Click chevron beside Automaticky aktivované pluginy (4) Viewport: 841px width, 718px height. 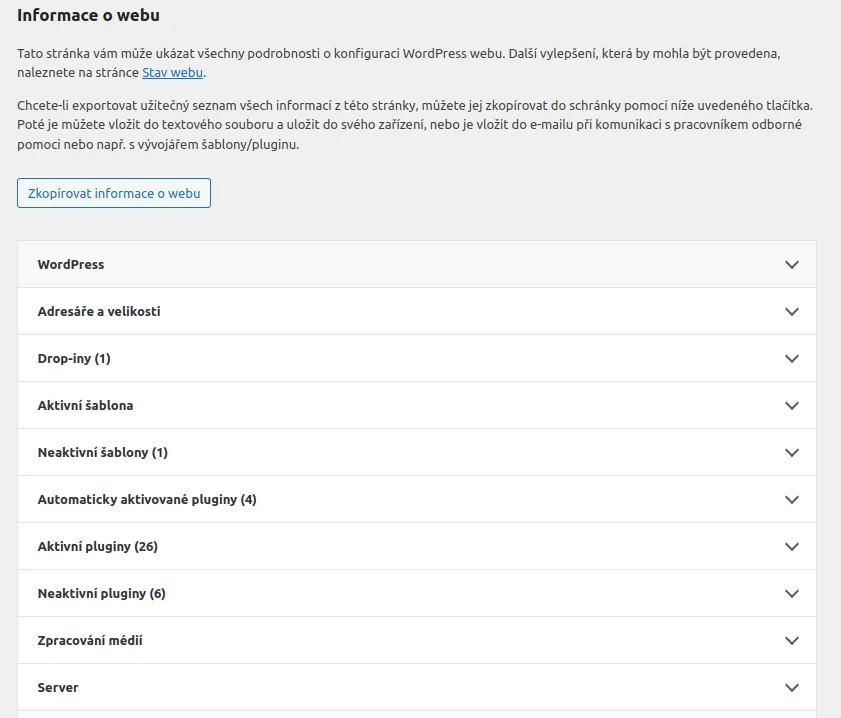[792, 500]
